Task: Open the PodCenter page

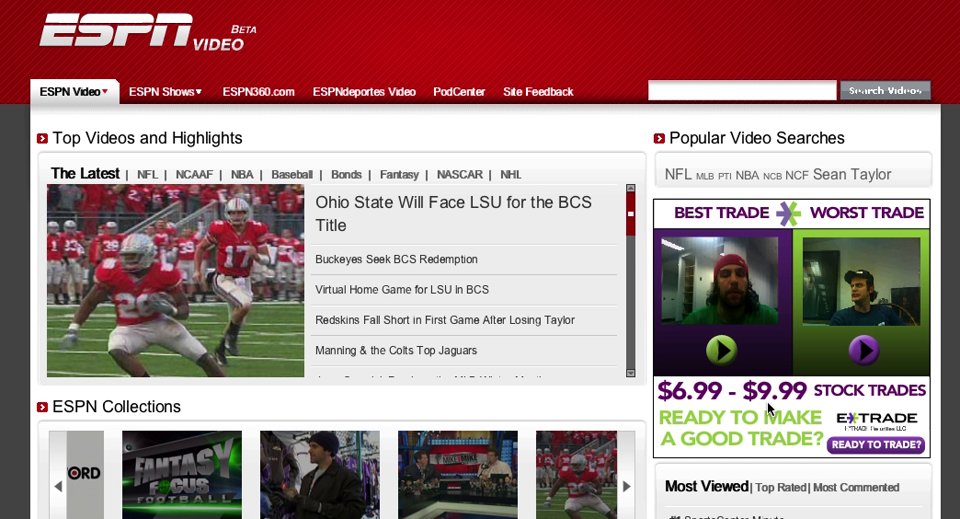Action: pos(459,92)
